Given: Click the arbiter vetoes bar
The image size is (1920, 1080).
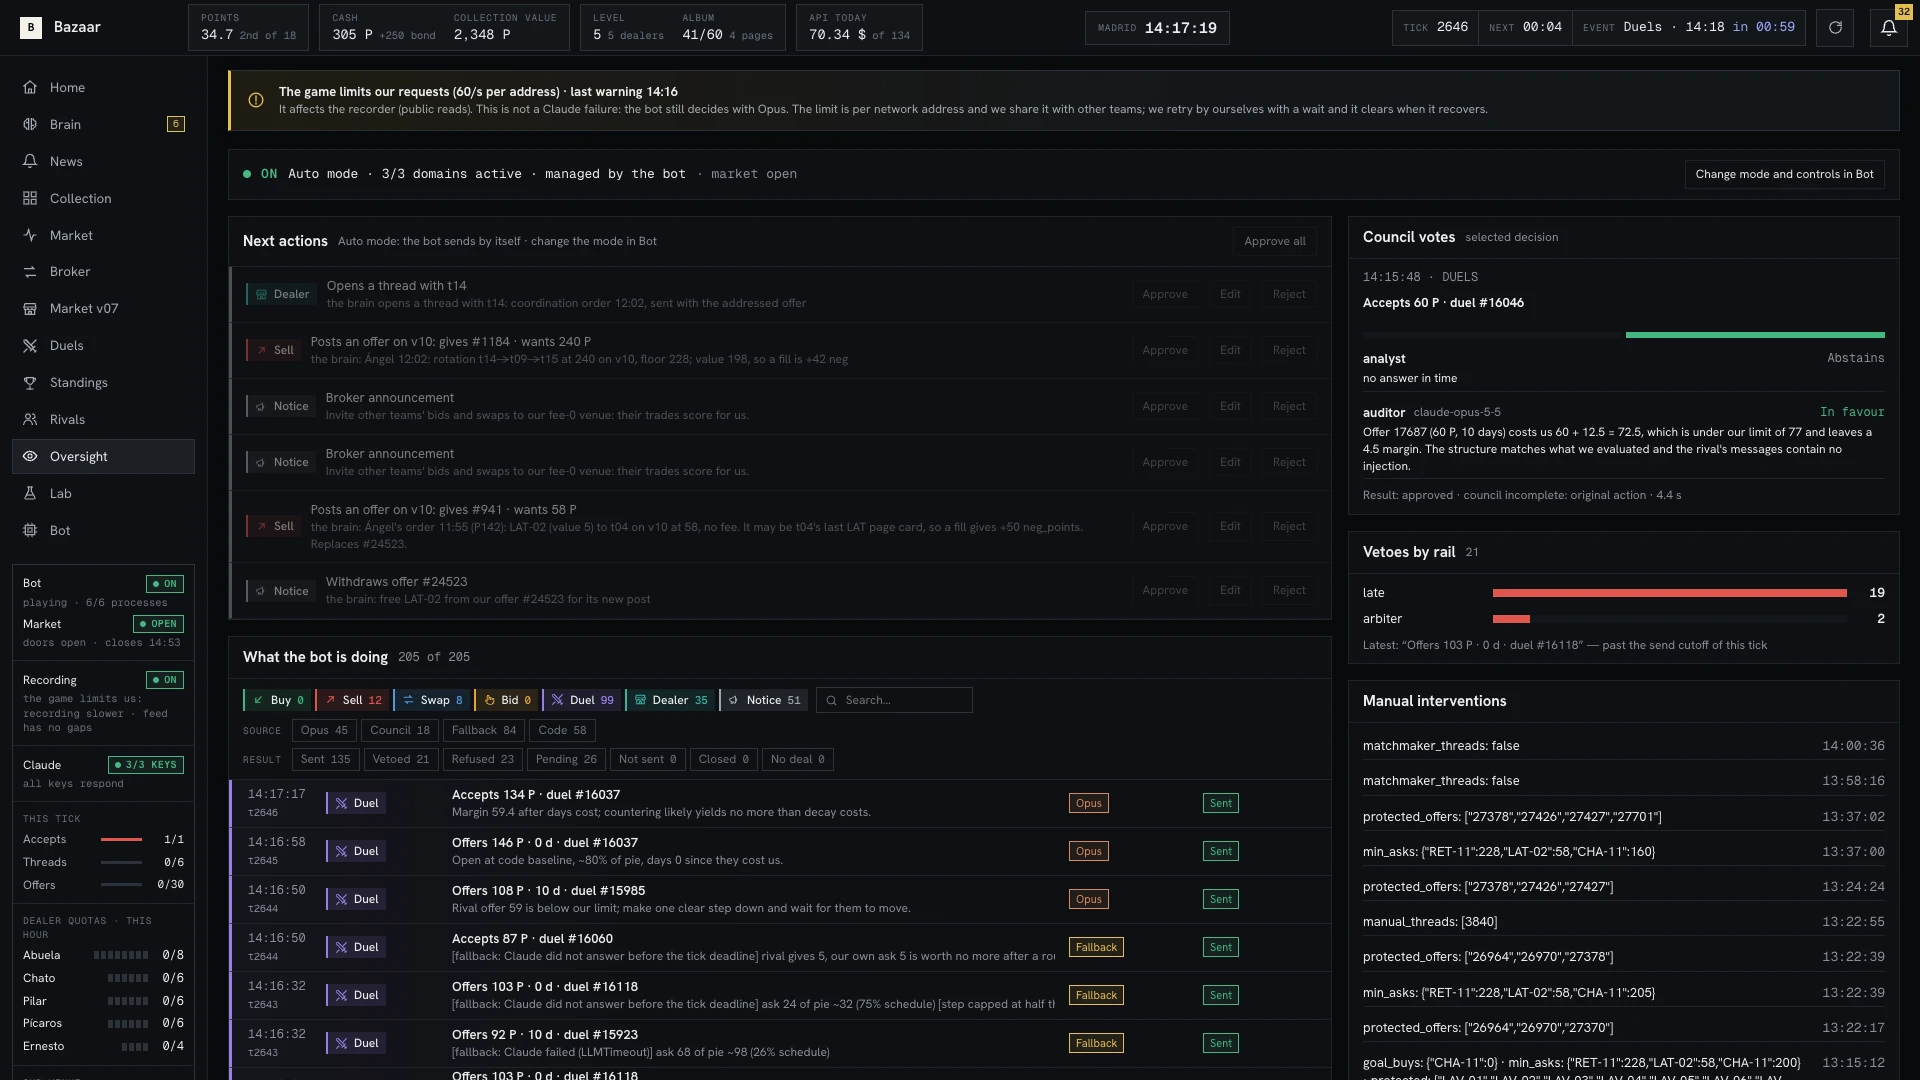Looking at the screenshot, I should pos(1511,619).
